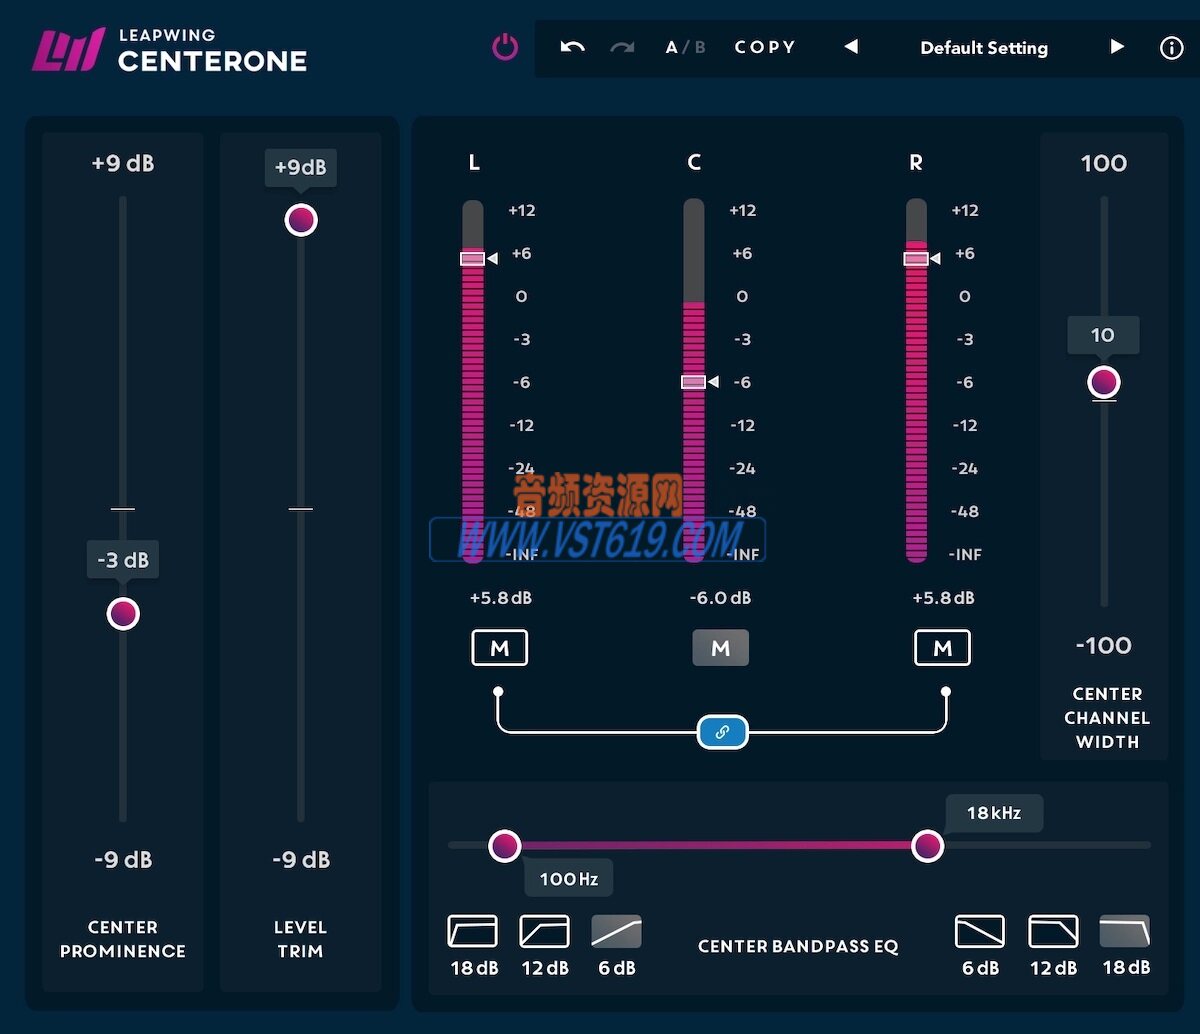
Task: Select the 6 dB high-cut slope icon
Action: tap(981, 932)
